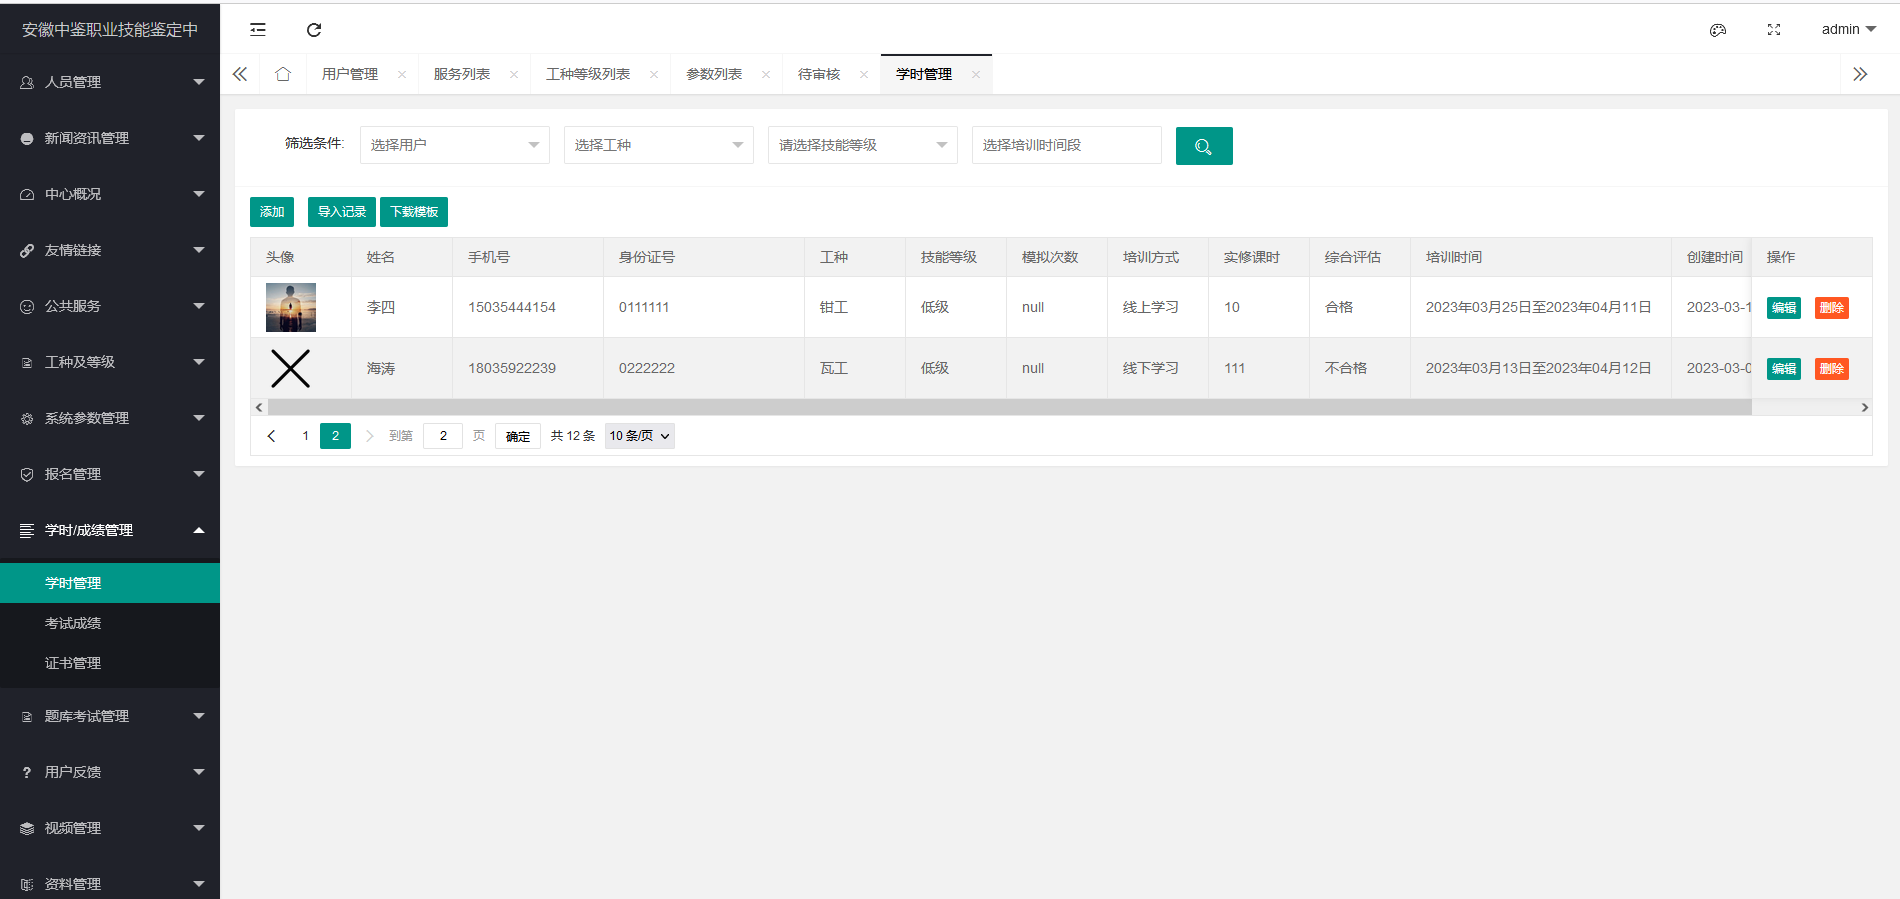Image resolution: width=1900 pixels, height=899 pixels.
Task: Open the theme palette icon
Action: pyautogui.click(x=1718, y=30)
